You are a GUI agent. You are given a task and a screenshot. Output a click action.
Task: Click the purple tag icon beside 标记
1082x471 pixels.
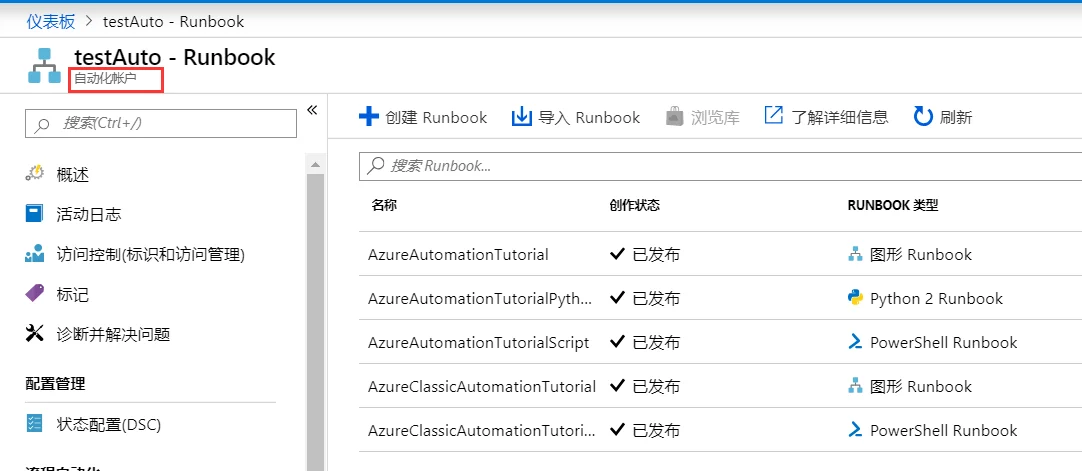pos(35,293)
